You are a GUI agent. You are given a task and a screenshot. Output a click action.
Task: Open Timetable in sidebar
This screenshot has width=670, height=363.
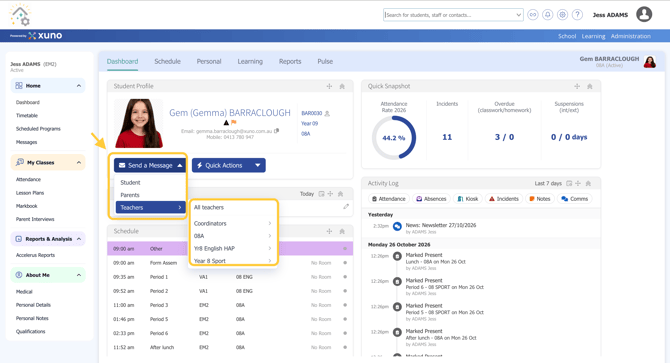point(27,116)
